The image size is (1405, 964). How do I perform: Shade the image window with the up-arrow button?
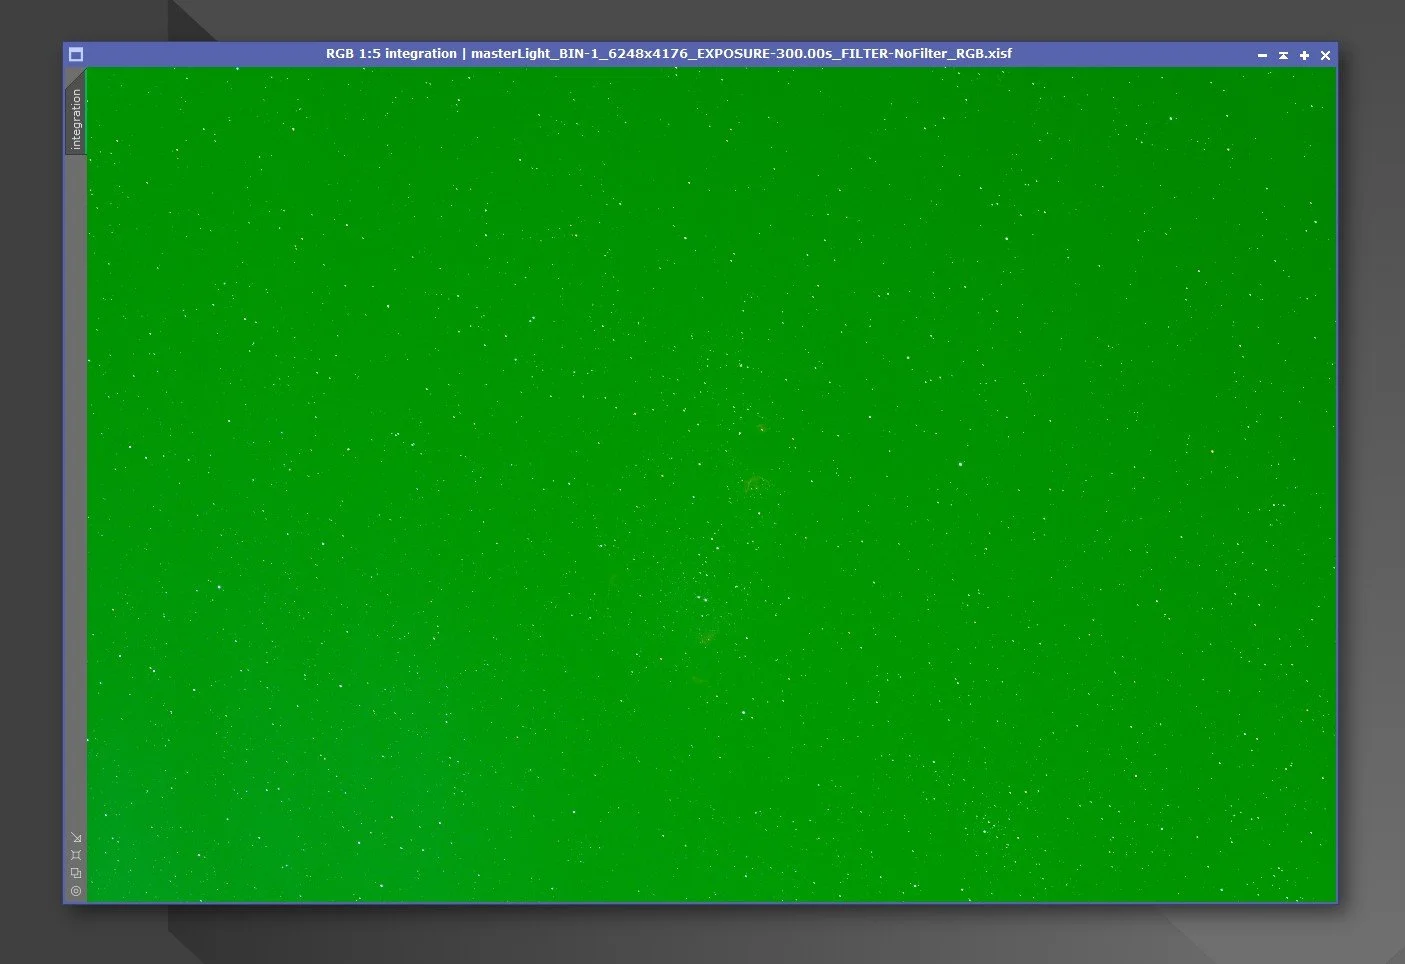point(1283,55)
